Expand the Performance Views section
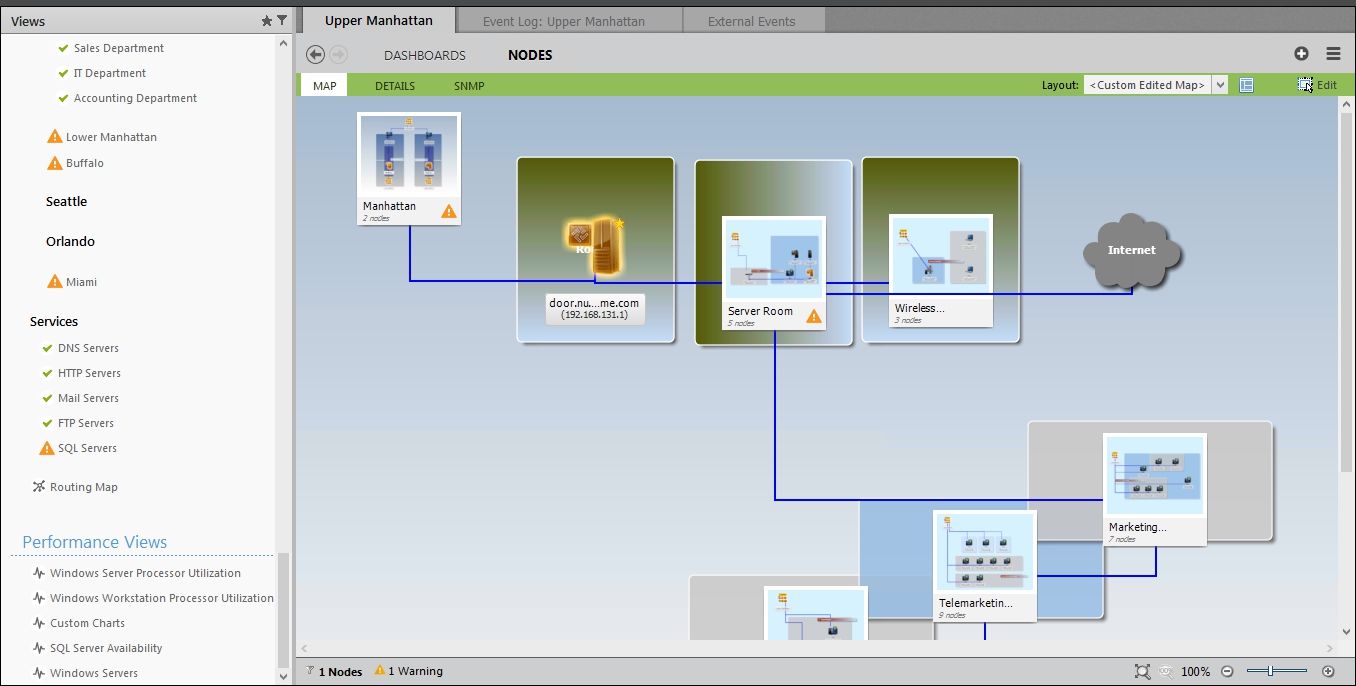 click(x=93, y=542)
